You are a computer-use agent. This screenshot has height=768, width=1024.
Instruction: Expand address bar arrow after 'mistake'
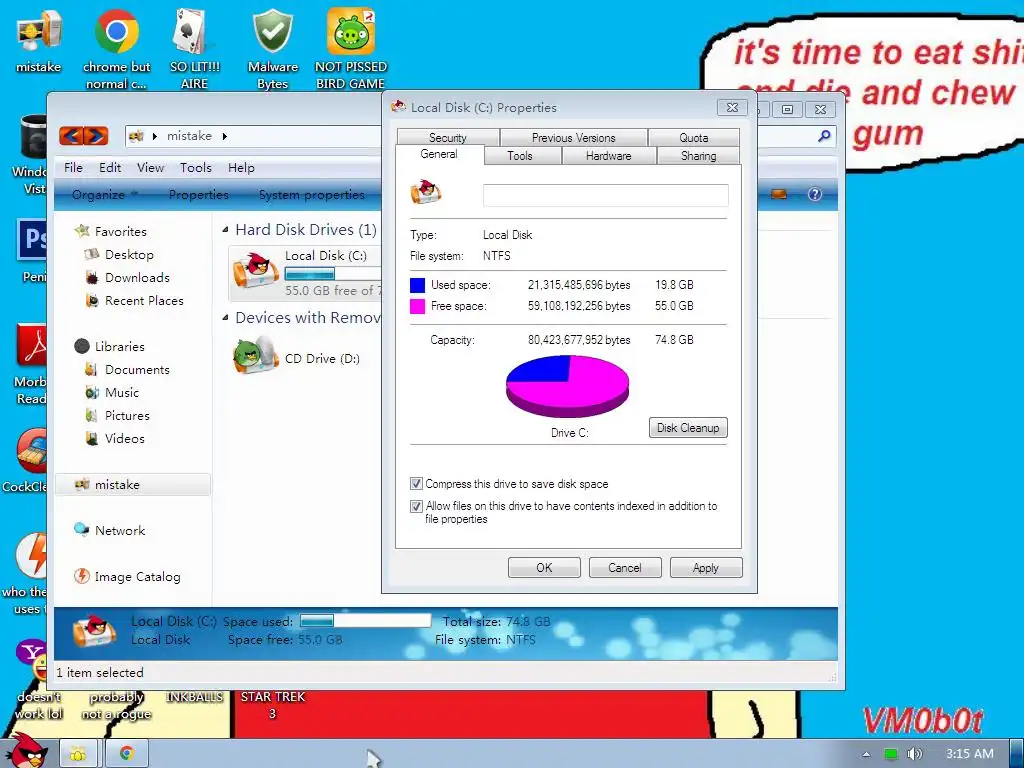point(225,136)
